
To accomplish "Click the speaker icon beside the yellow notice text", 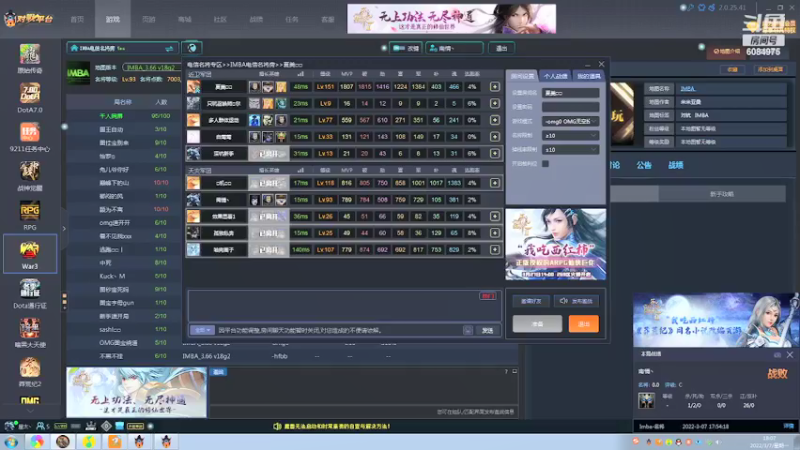I will (277, 426).
